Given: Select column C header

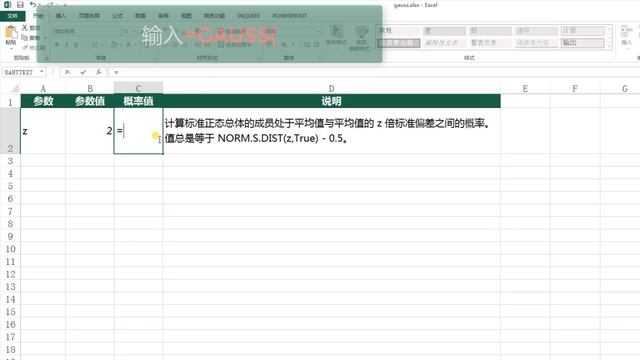Looking at the screenshot, I should (x=138, y=89).
